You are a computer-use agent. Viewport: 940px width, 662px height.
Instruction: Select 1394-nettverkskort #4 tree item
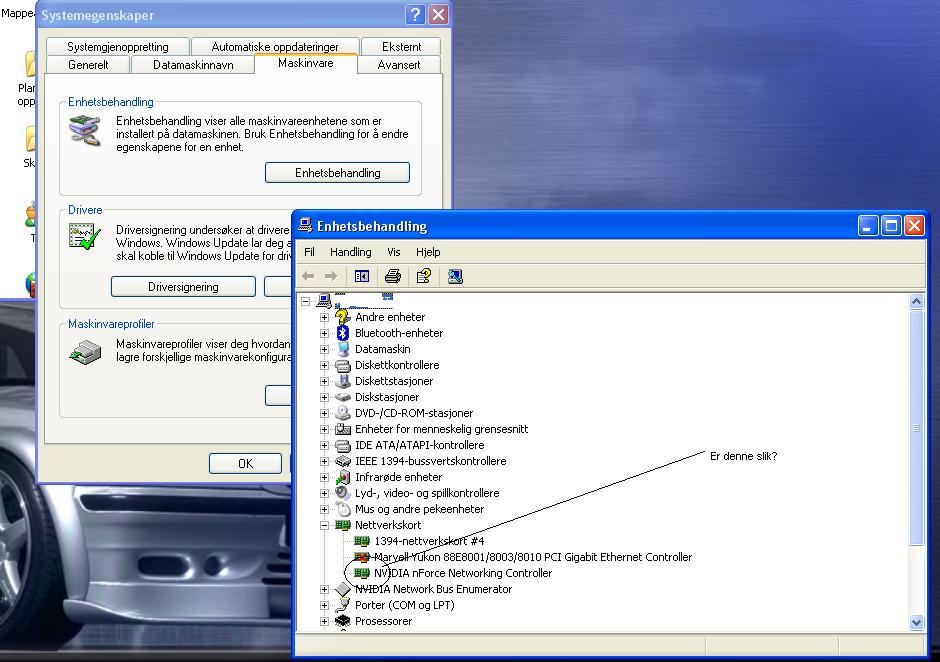pos(429,541)
